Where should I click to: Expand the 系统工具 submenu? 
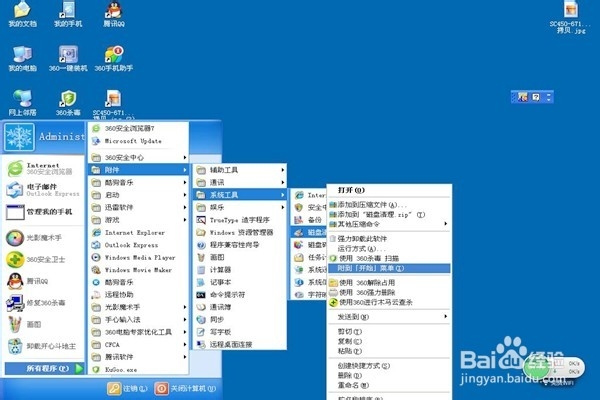coord(240,195)
